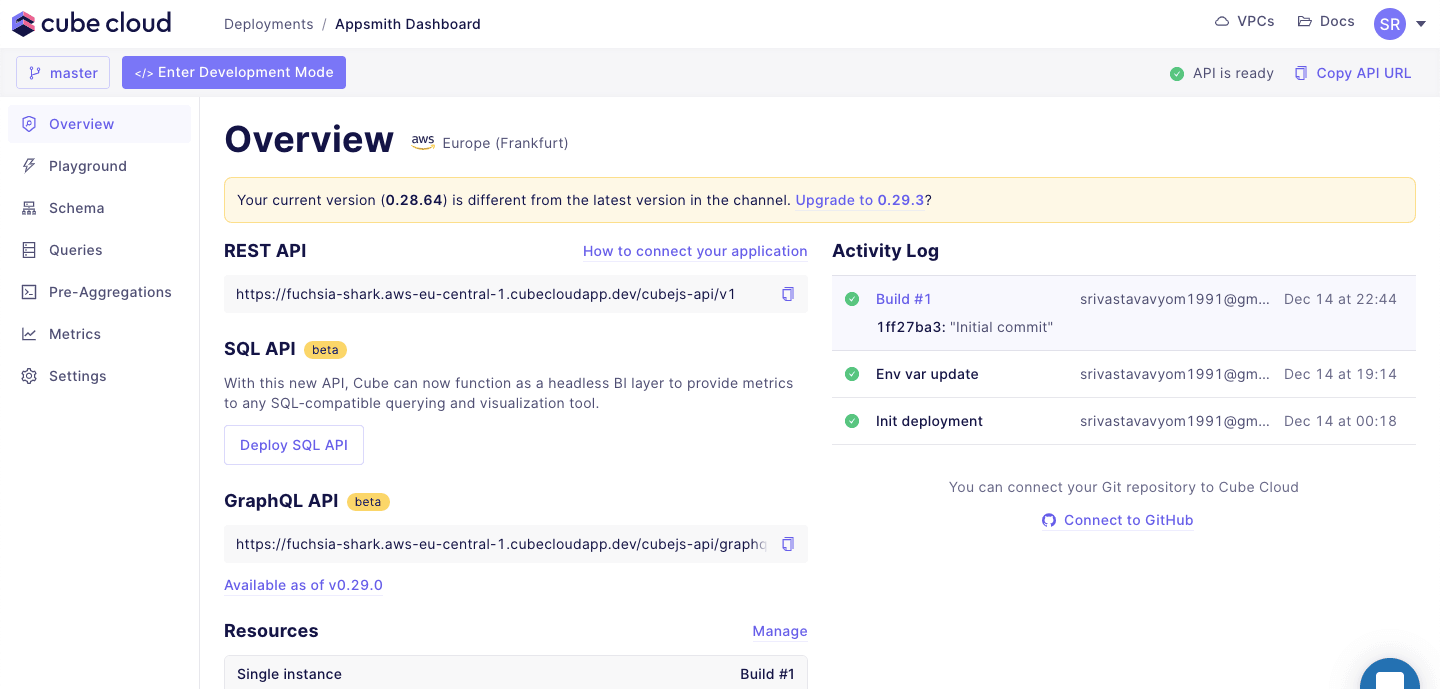Open Docs from the top bar
The image size is (1440, 689).
[x=1326, y=22]
